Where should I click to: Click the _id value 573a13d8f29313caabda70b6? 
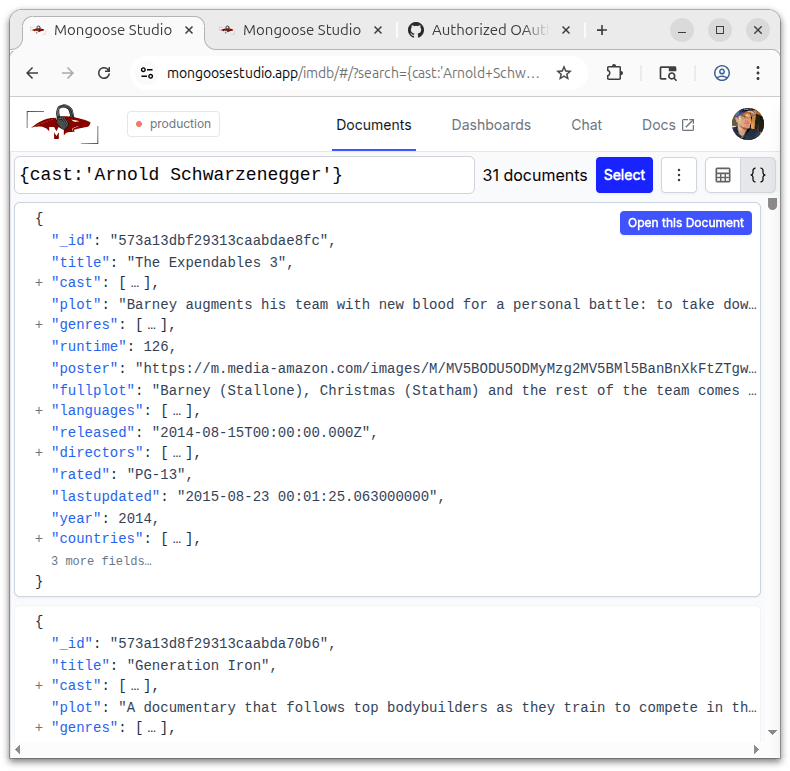pos(219,644)
